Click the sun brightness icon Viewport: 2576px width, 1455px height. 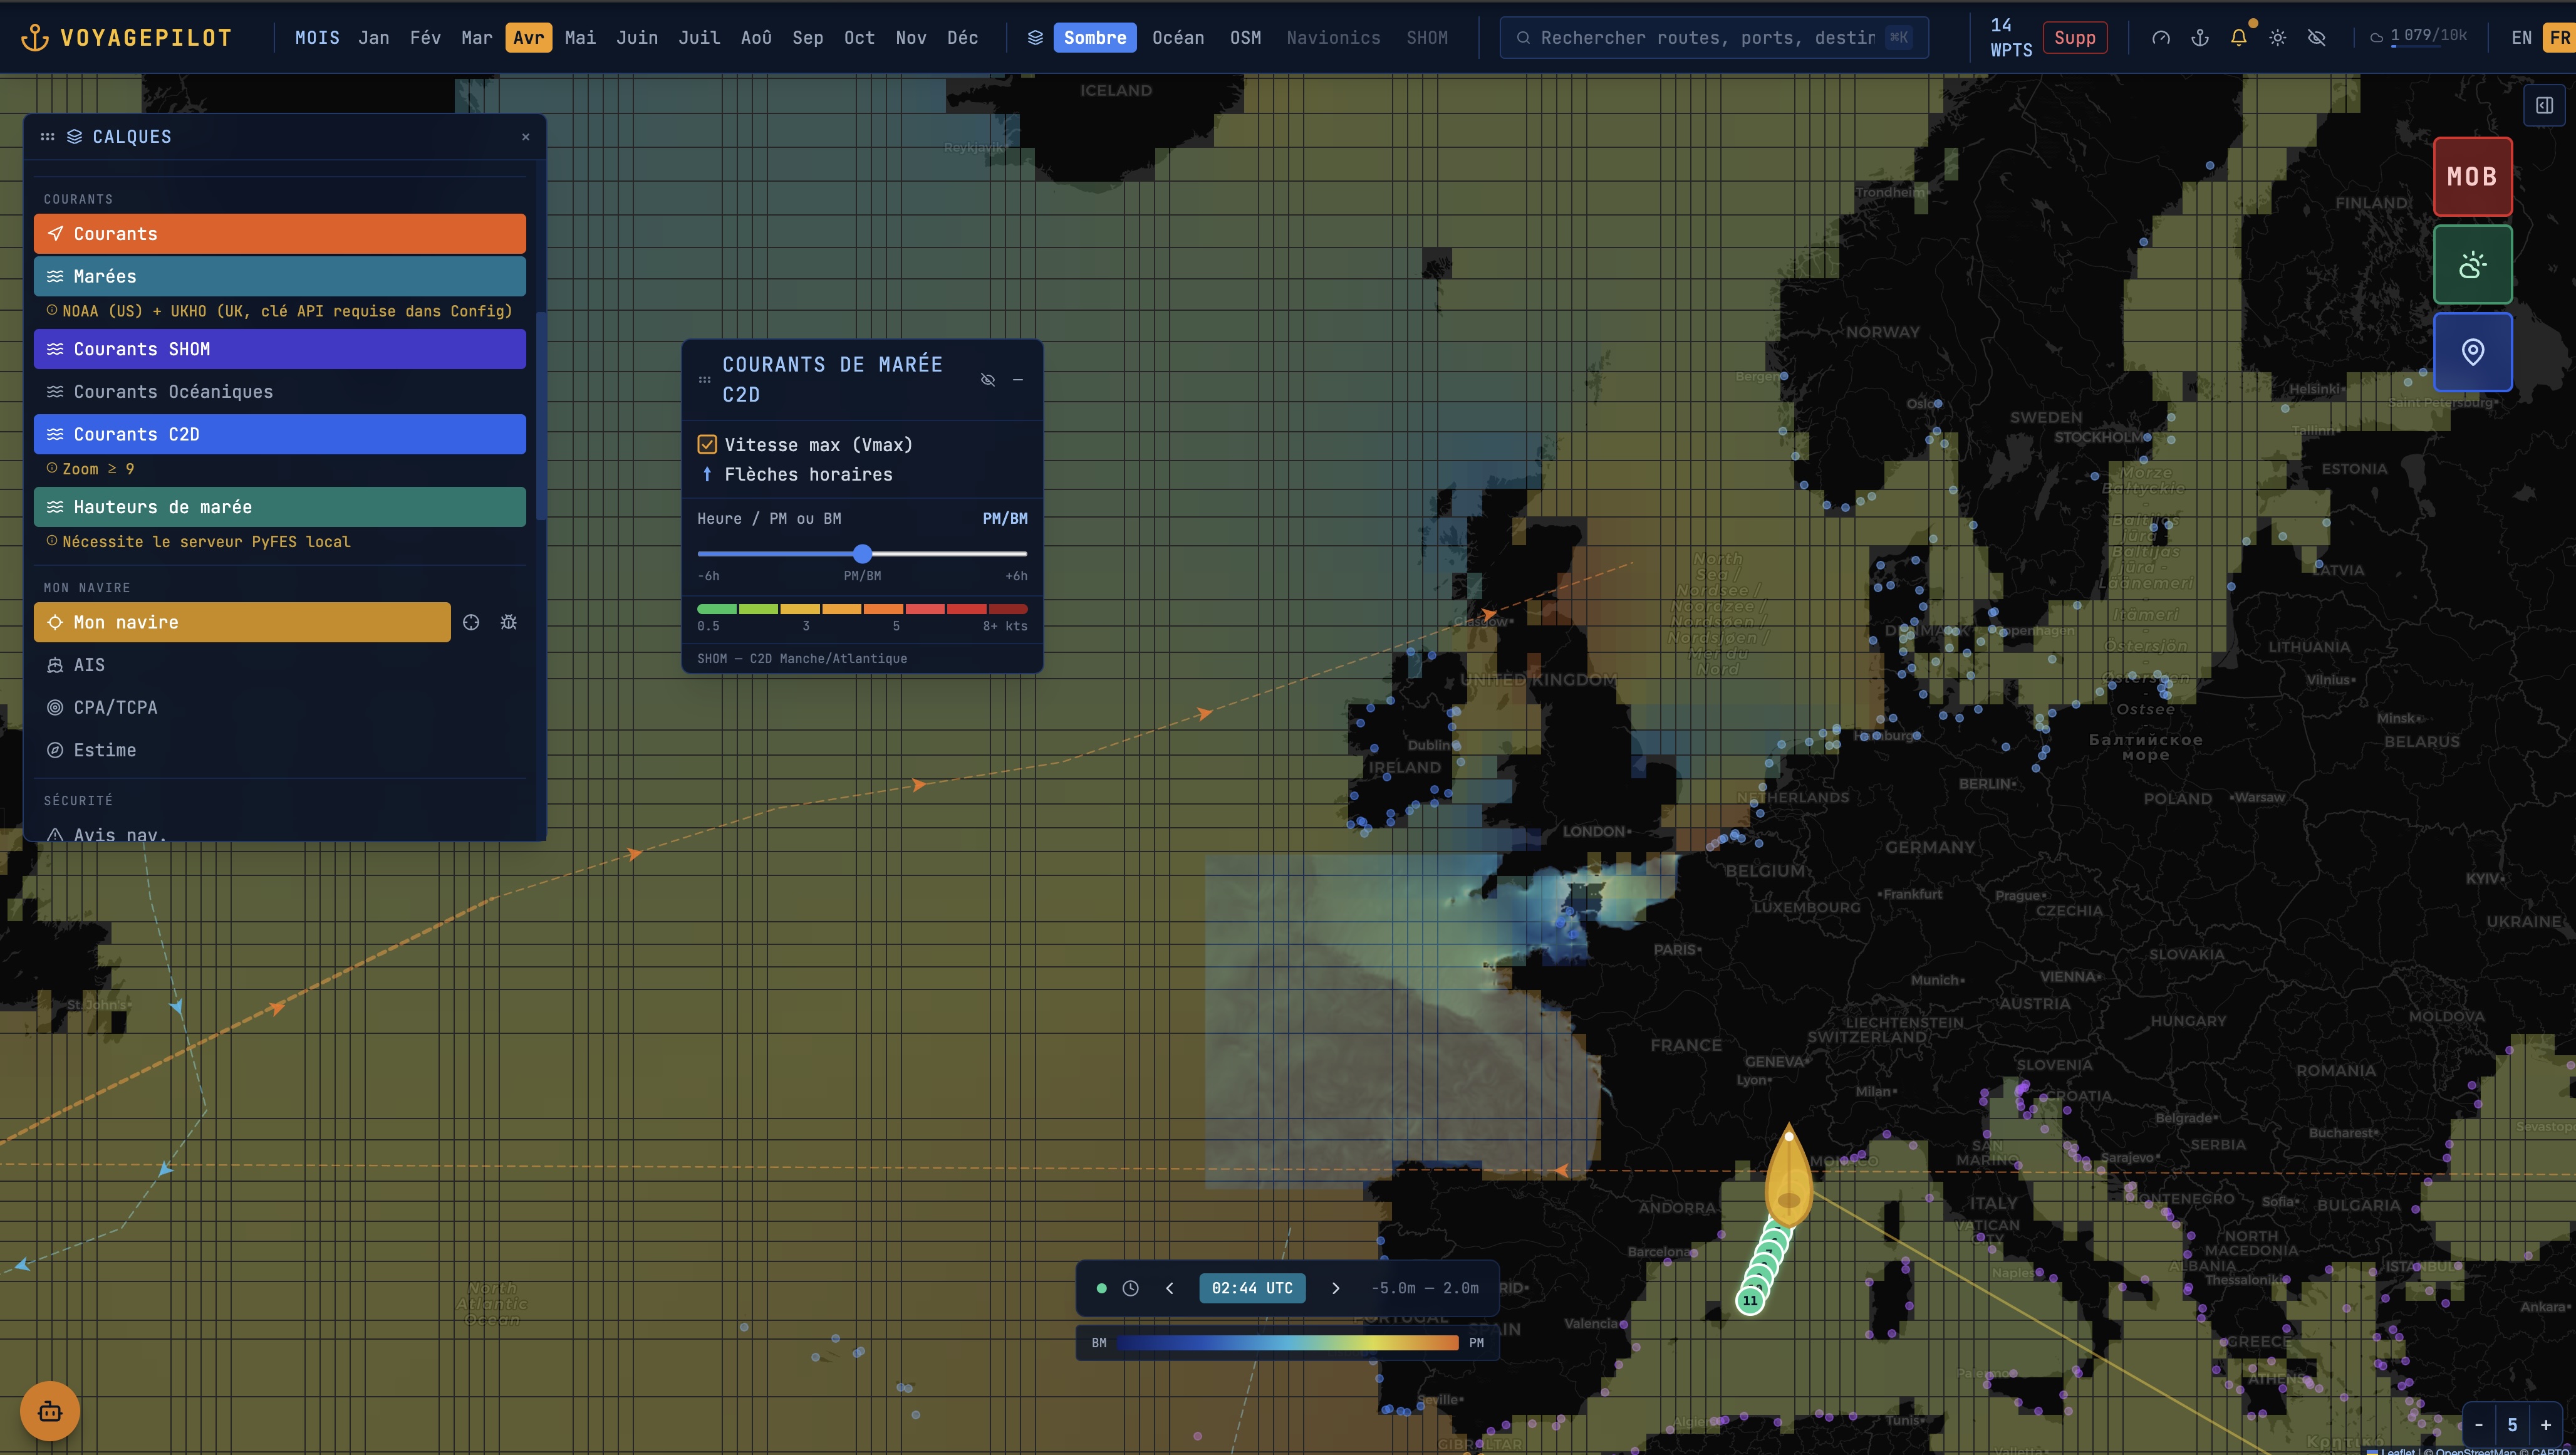[2277, 38]
